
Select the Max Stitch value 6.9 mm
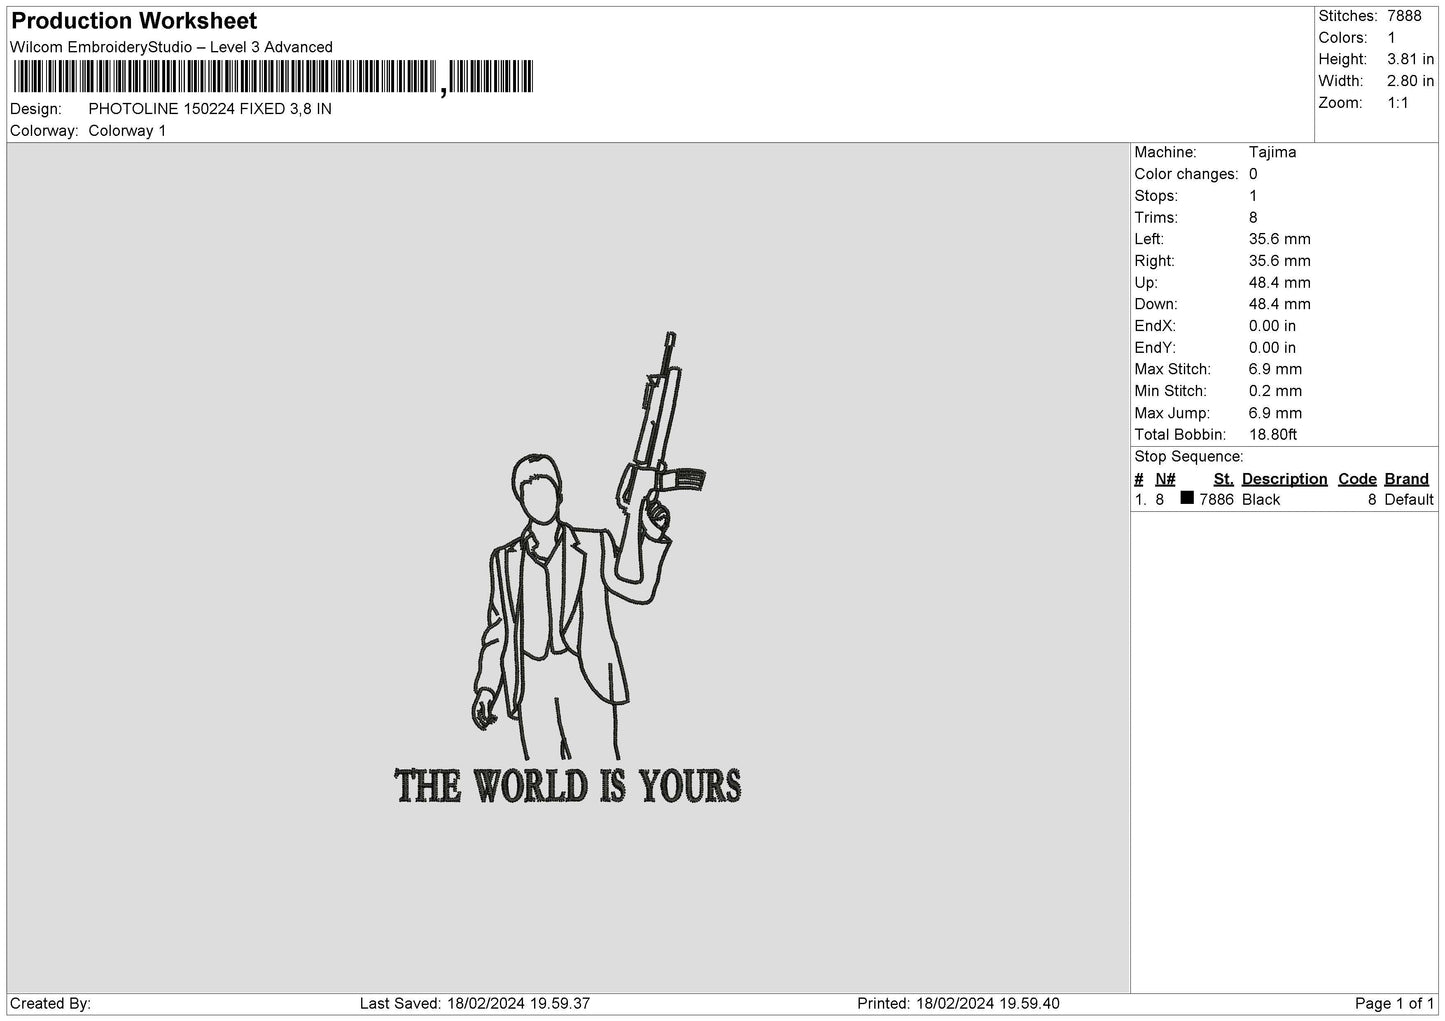coord(1276,370)
